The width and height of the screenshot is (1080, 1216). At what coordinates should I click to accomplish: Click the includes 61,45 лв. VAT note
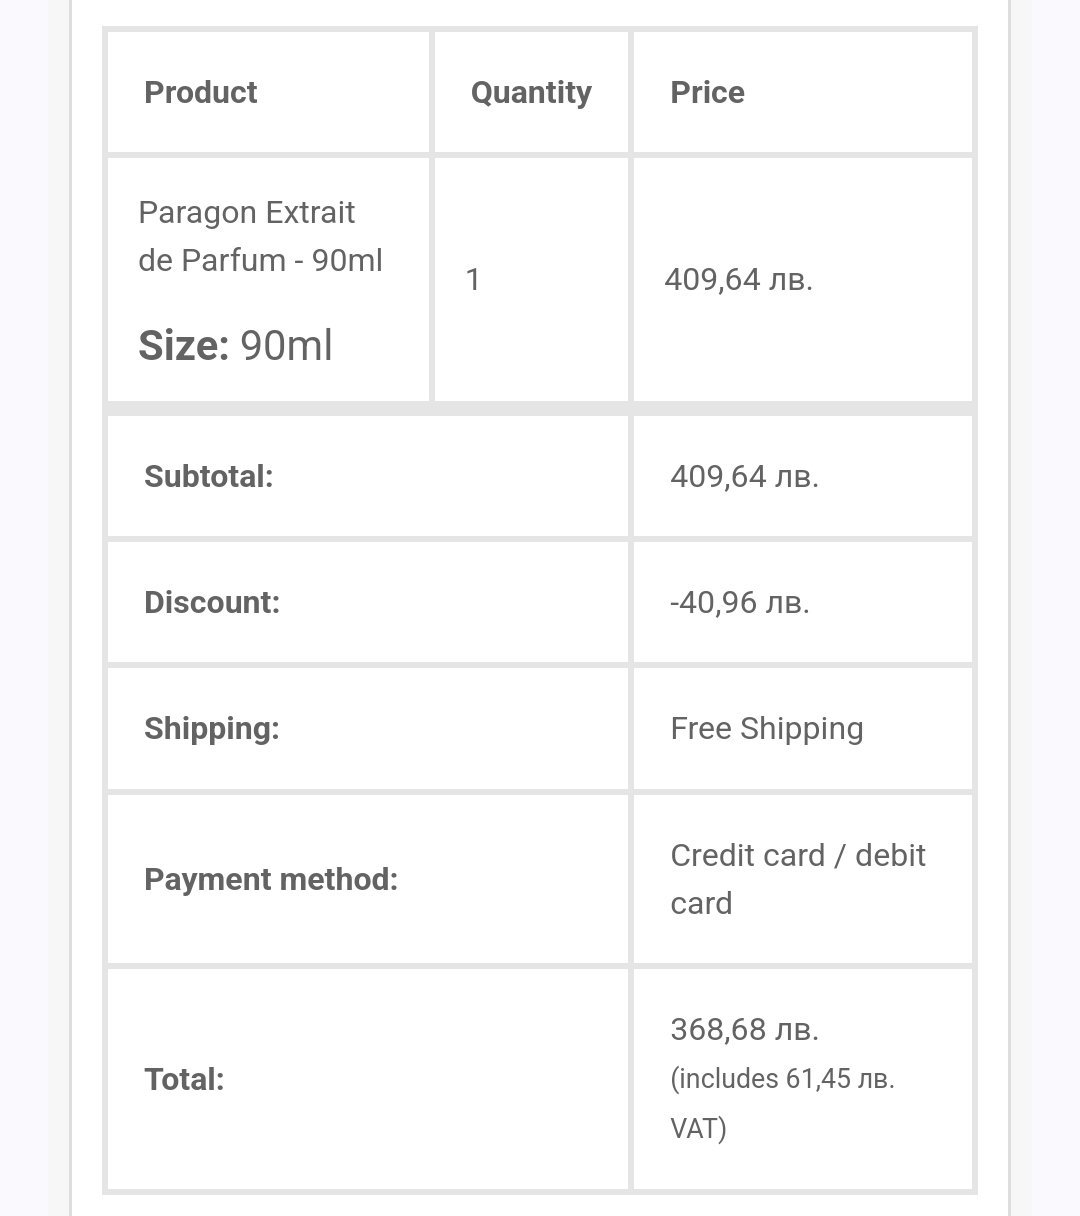pyautogui.click(x=782, y=1079)
